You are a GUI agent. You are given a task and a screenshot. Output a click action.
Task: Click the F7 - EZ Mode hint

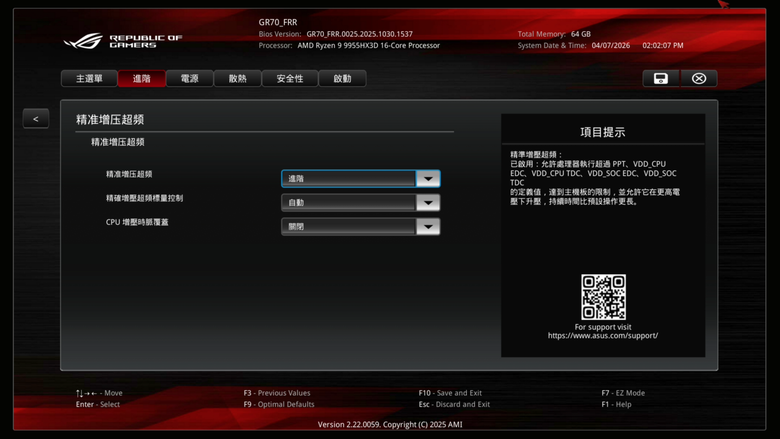(x=623, y=393)
